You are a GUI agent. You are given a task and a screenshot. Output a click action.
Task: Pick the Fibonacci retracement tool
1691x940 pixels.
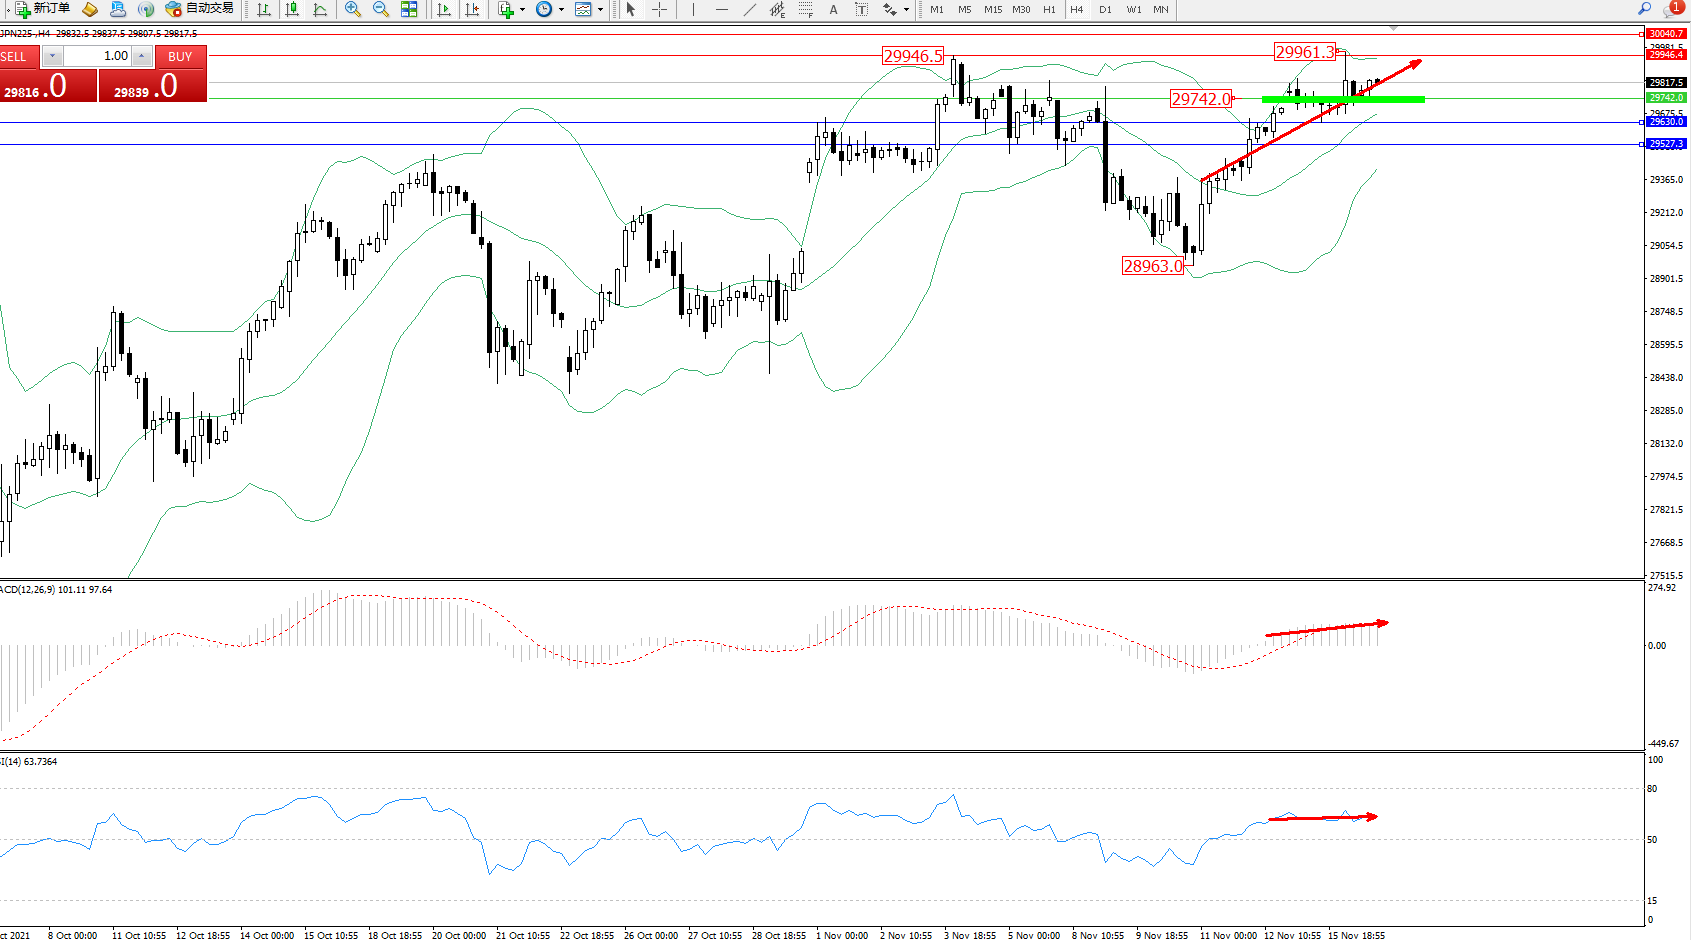(805, 9)
